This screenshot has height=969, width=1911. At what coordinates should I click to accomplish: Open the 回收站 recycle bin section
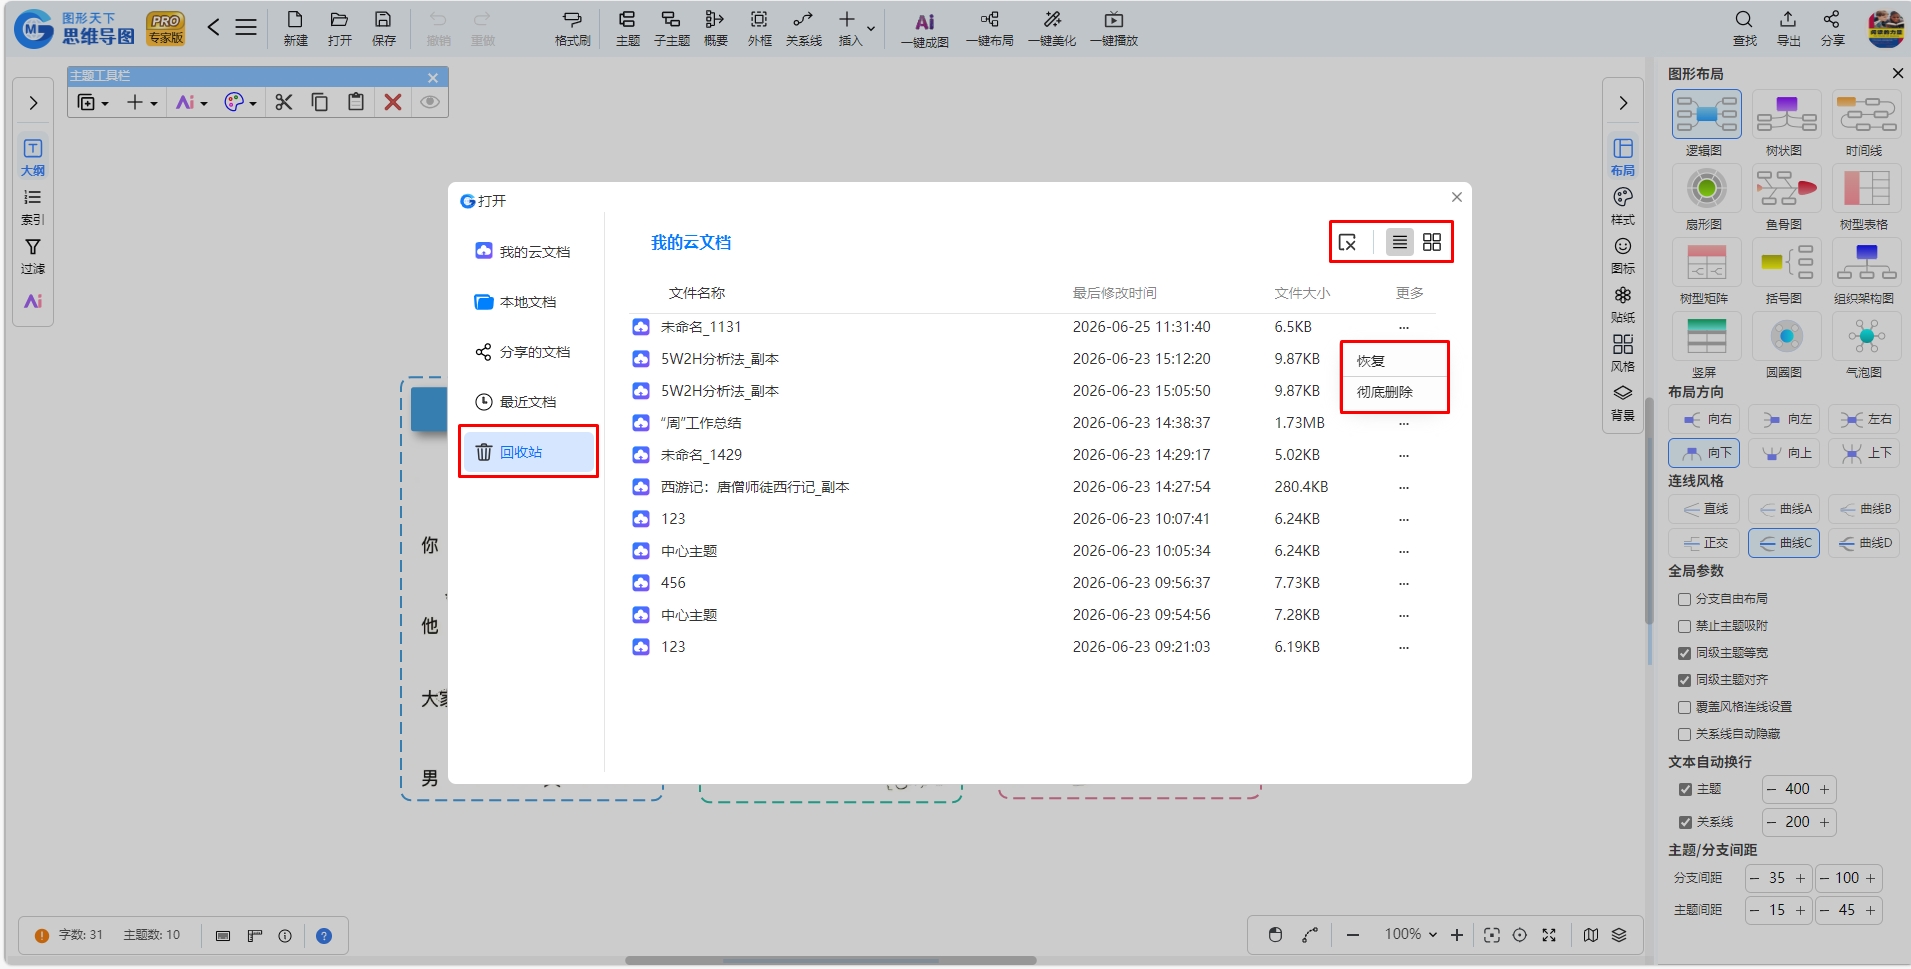pos(527,452)
